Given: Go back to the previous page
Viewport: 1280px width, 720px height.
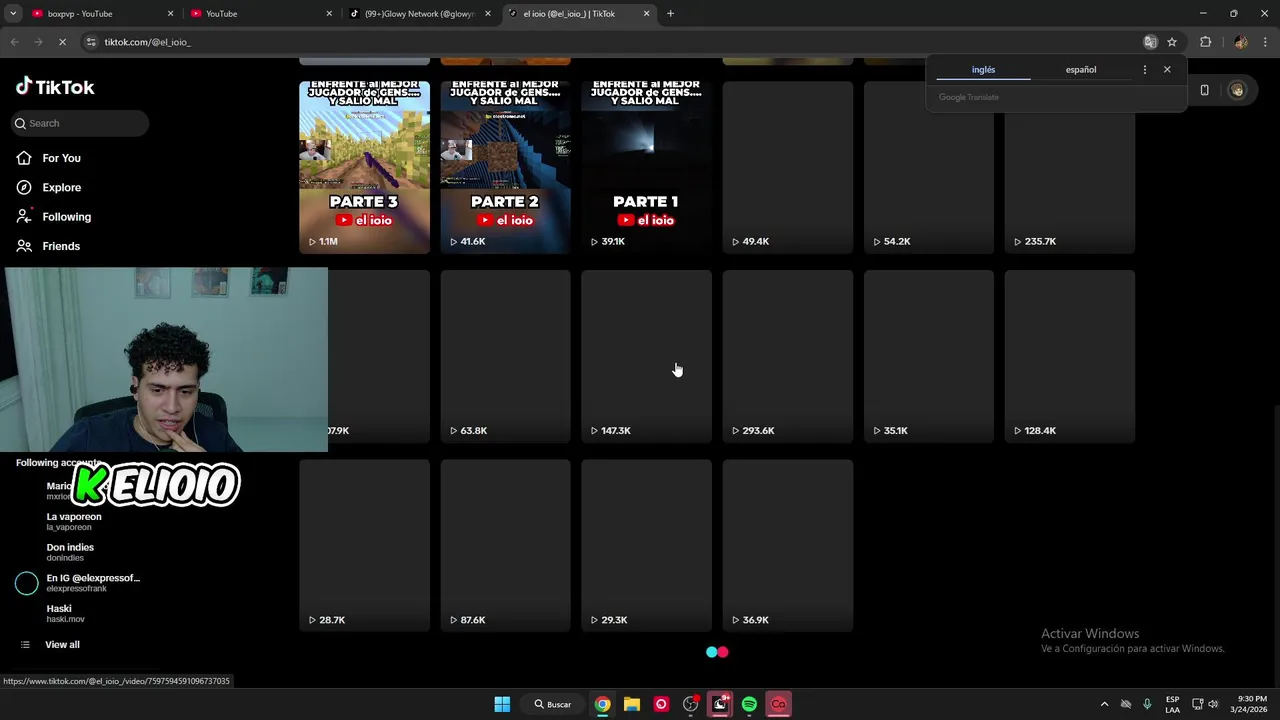Looking at the screenshot, I should [x=14, y=42].
